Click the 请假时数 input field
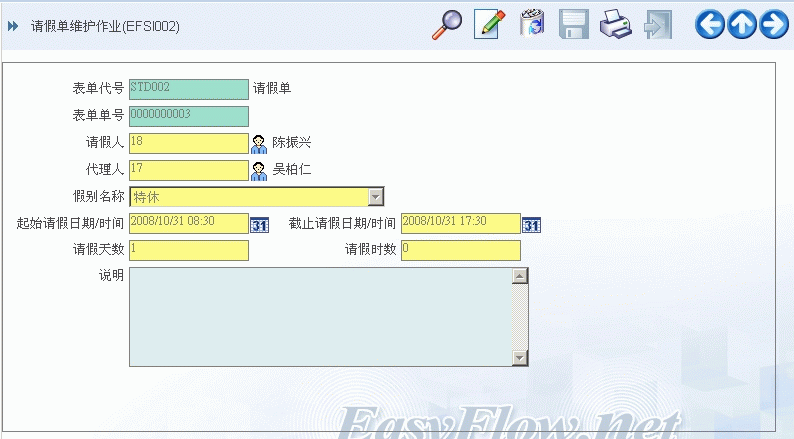This screenshot has height=439, width=794. [x=460, y=250]
